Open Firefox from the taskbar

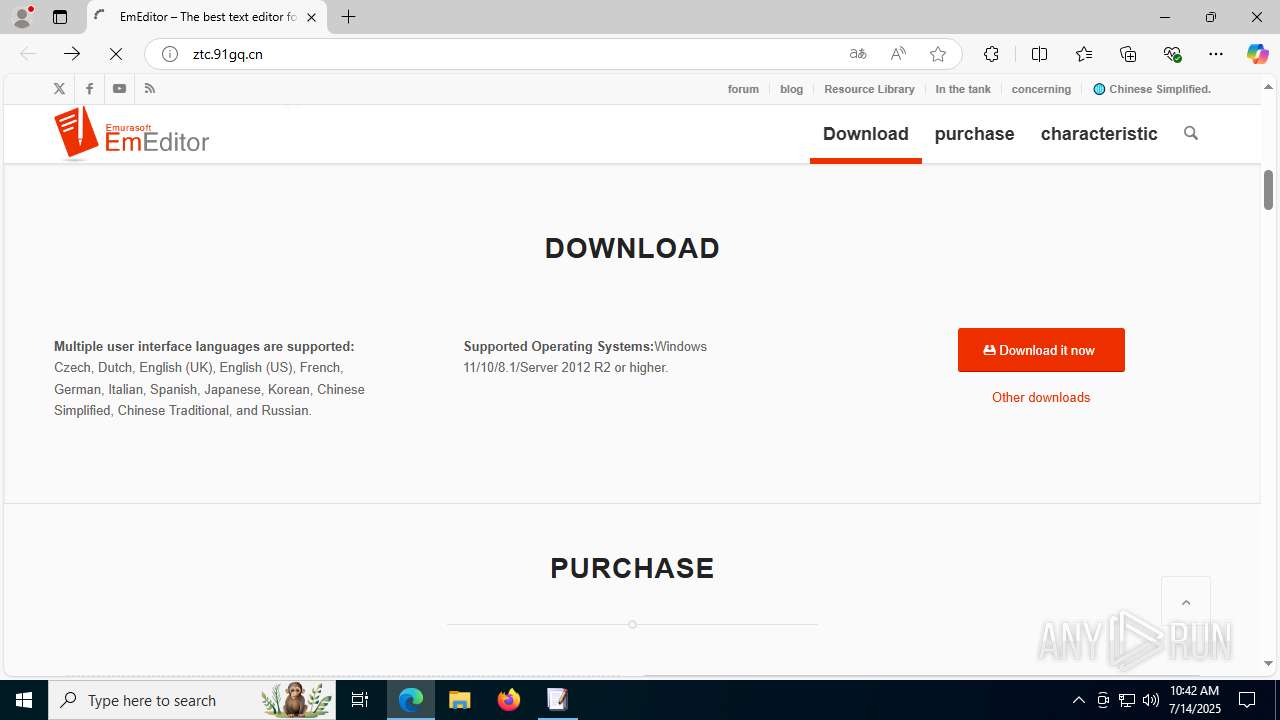[509, 700]
